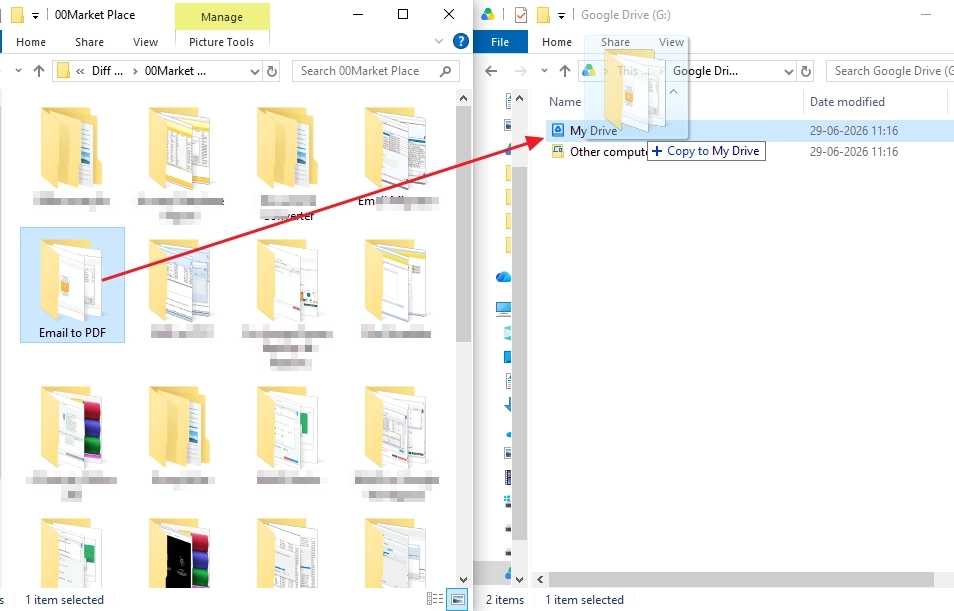Click the OneDrive cloud icon in sidebar
The width and height of the screenshot is (954, 611).
503,277
